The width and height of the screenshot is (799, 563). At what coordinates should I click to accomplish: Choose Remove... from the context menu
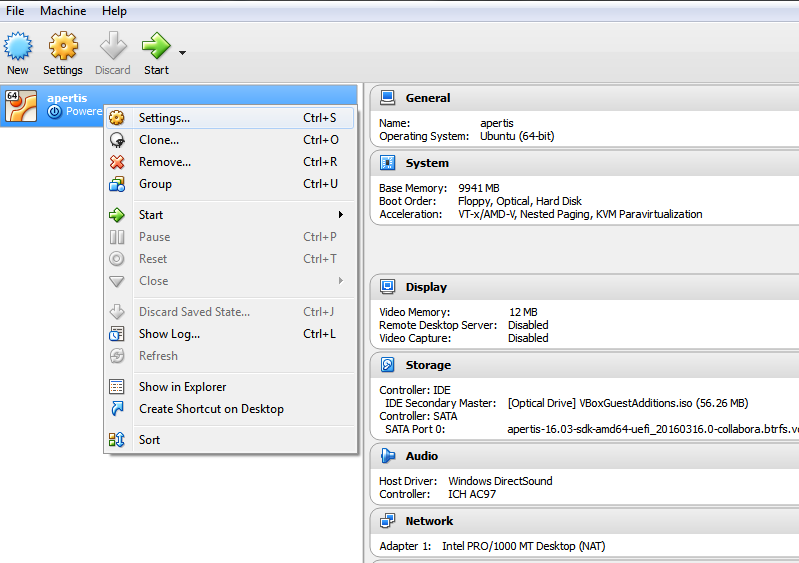pyautogui.click(x=230, y=162)
